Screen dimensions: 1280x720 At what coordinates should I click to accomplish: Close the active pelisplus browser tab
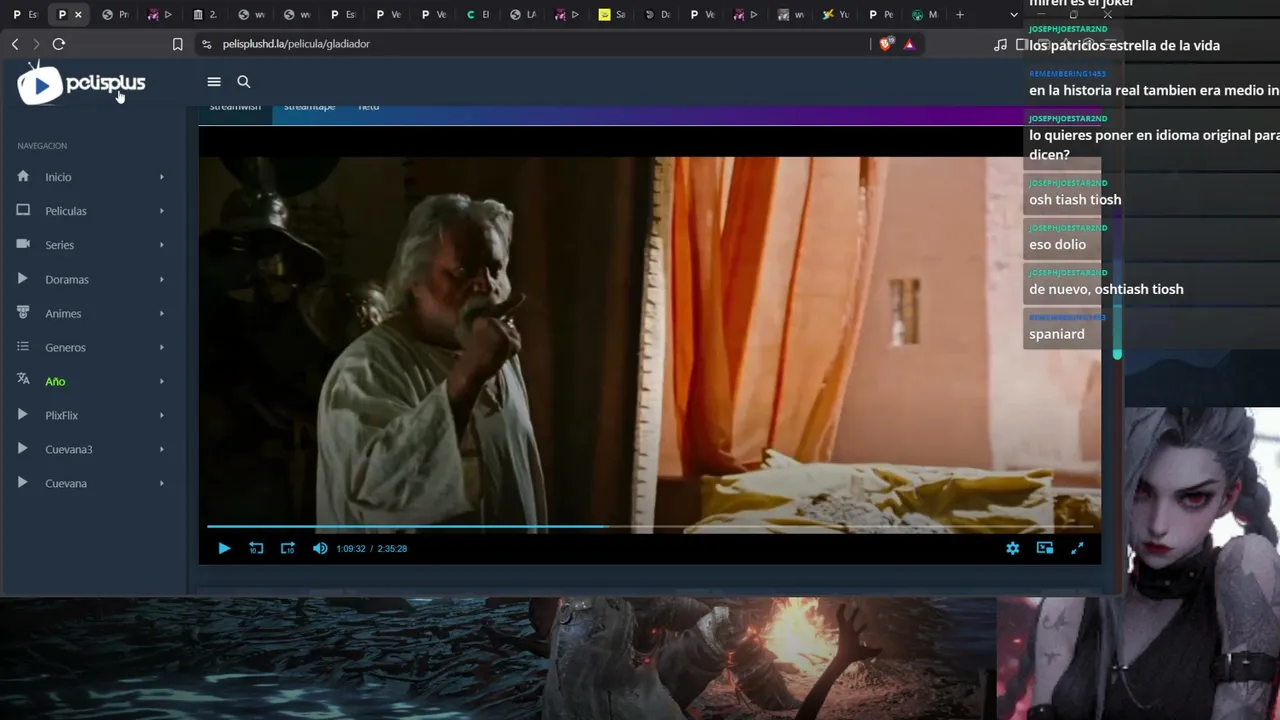(78, 15)
